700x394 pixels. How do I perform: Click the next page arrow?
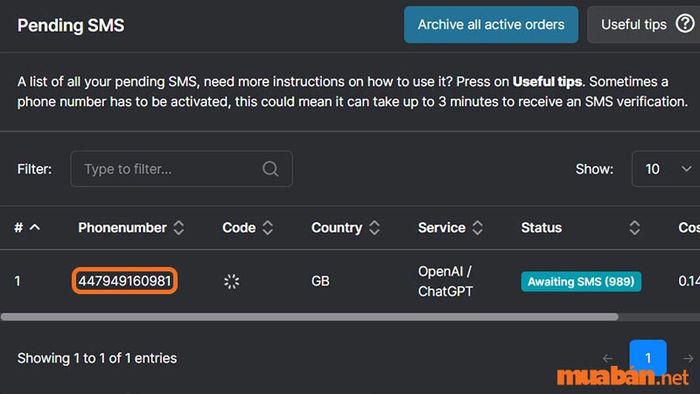(x=688, y=358)
